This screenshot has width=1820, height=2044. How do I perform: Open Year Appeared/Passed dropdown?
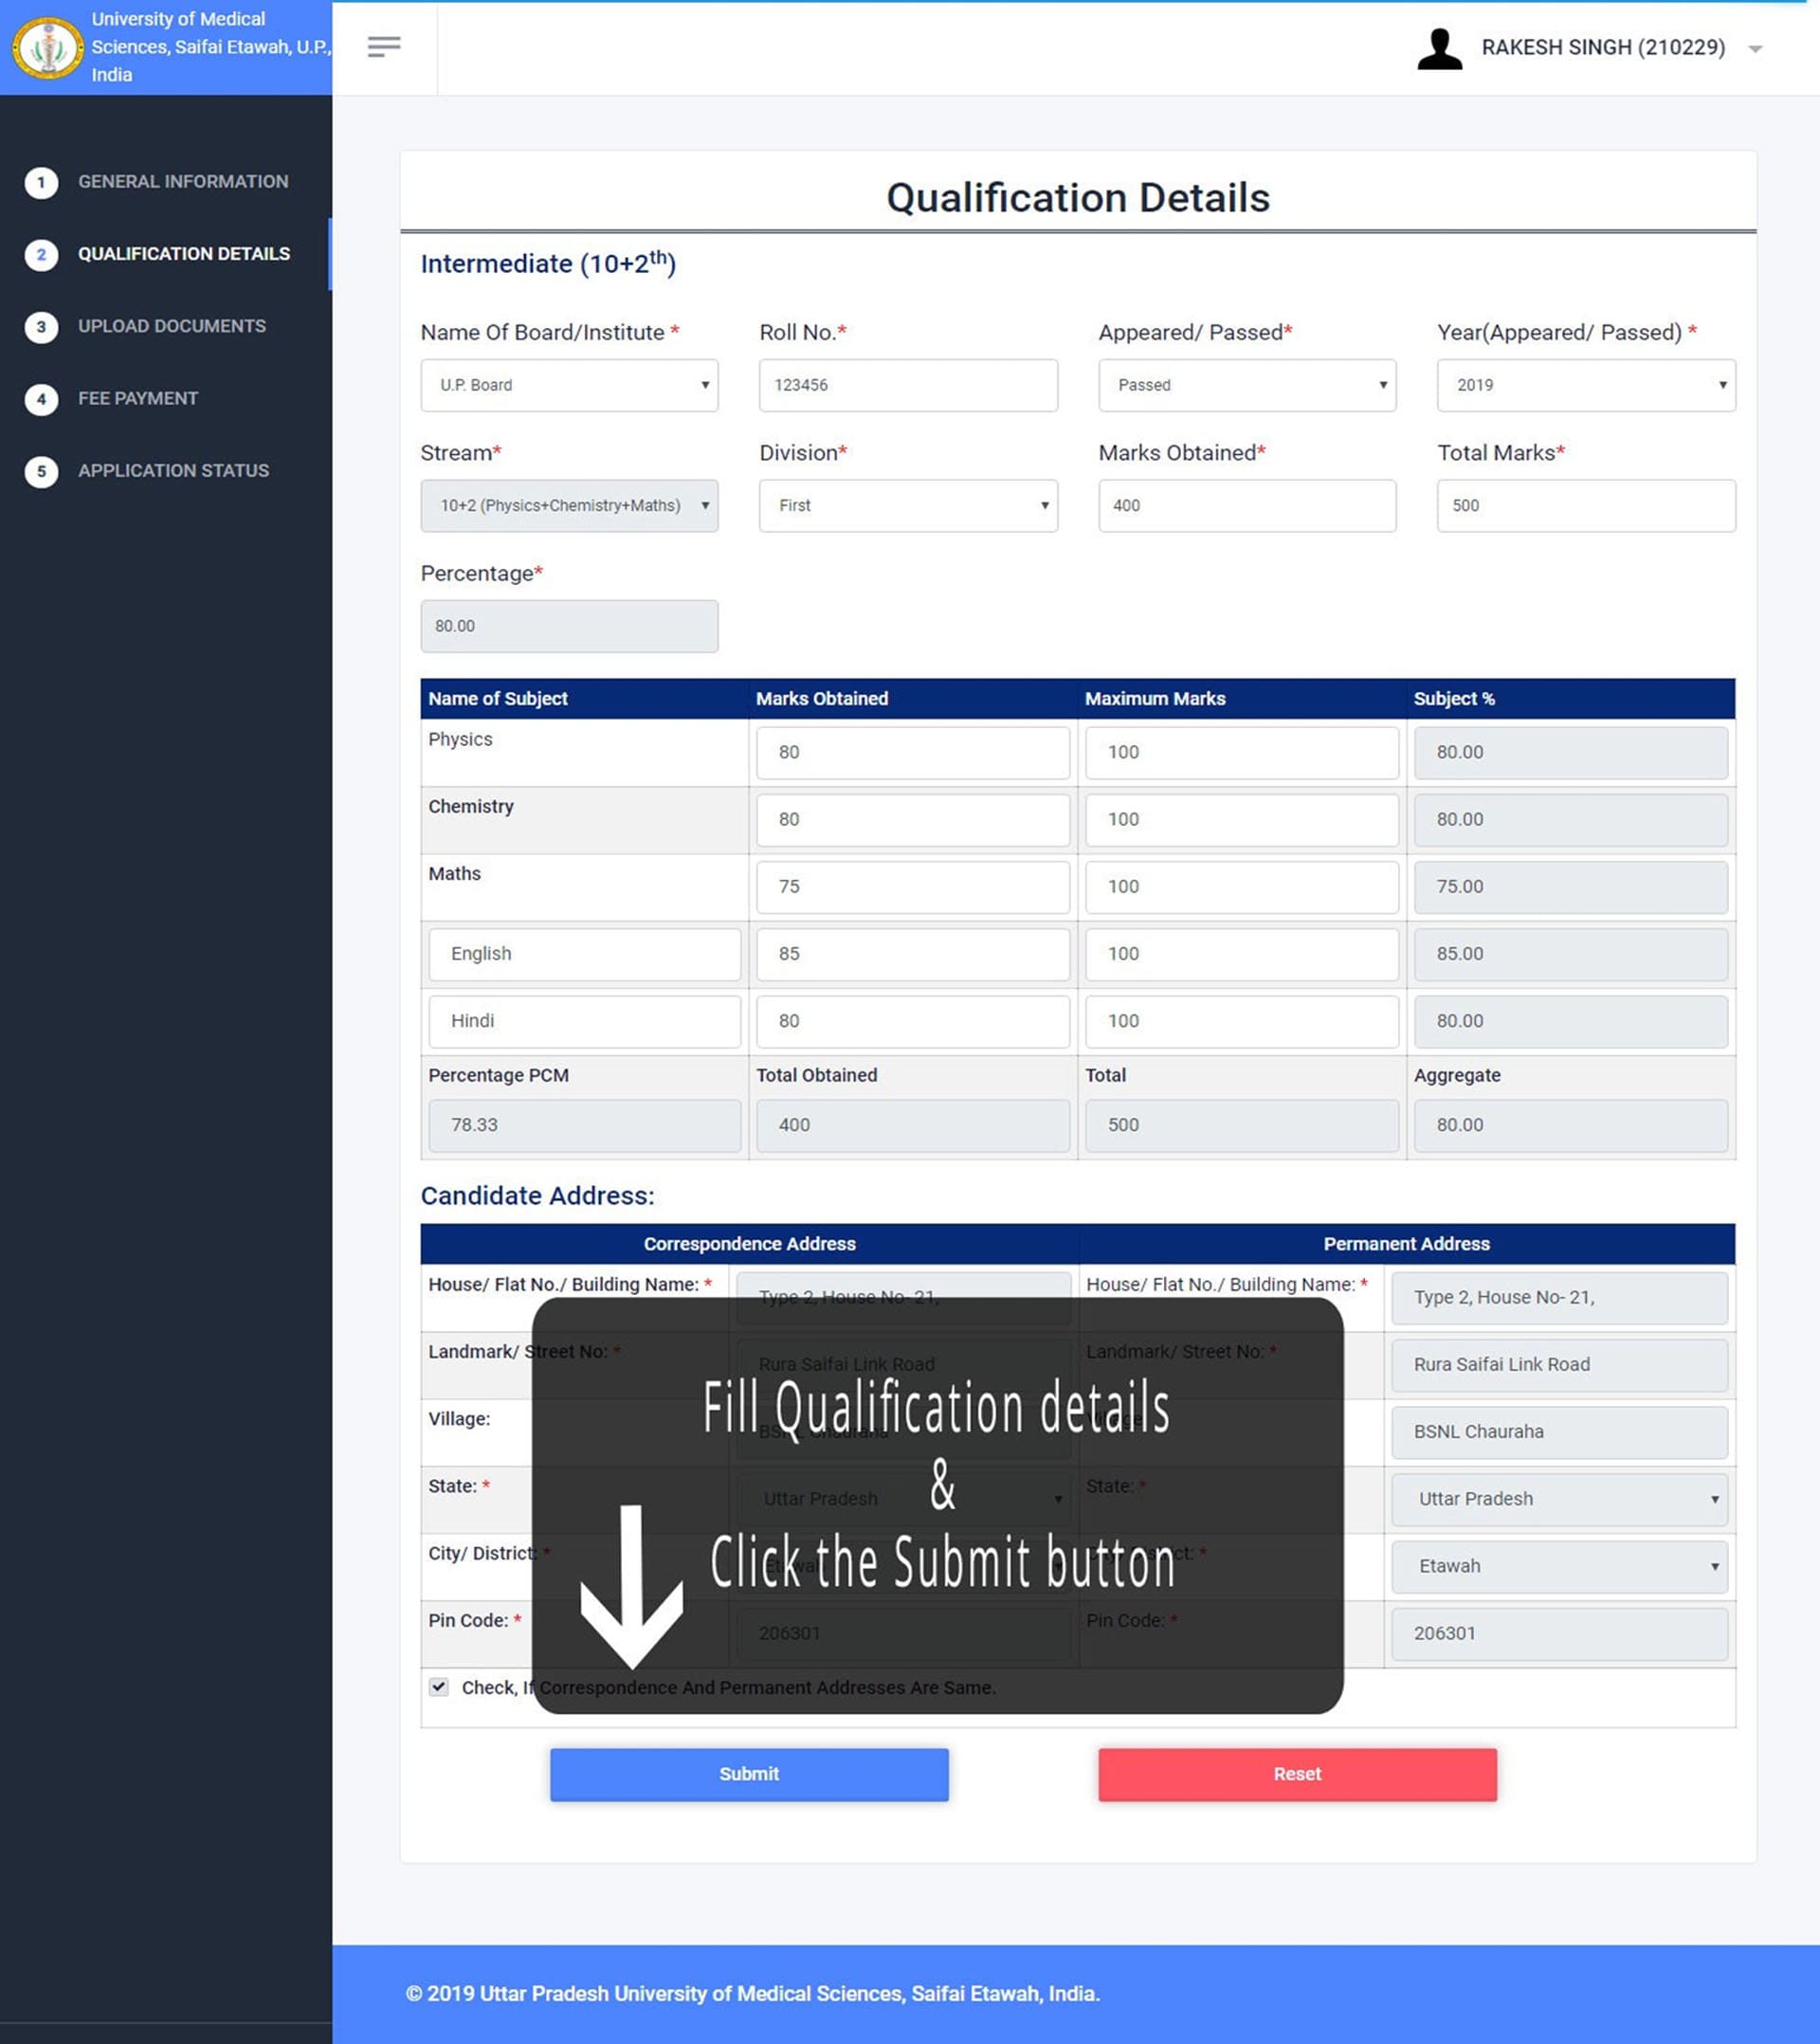point(1585,385)
